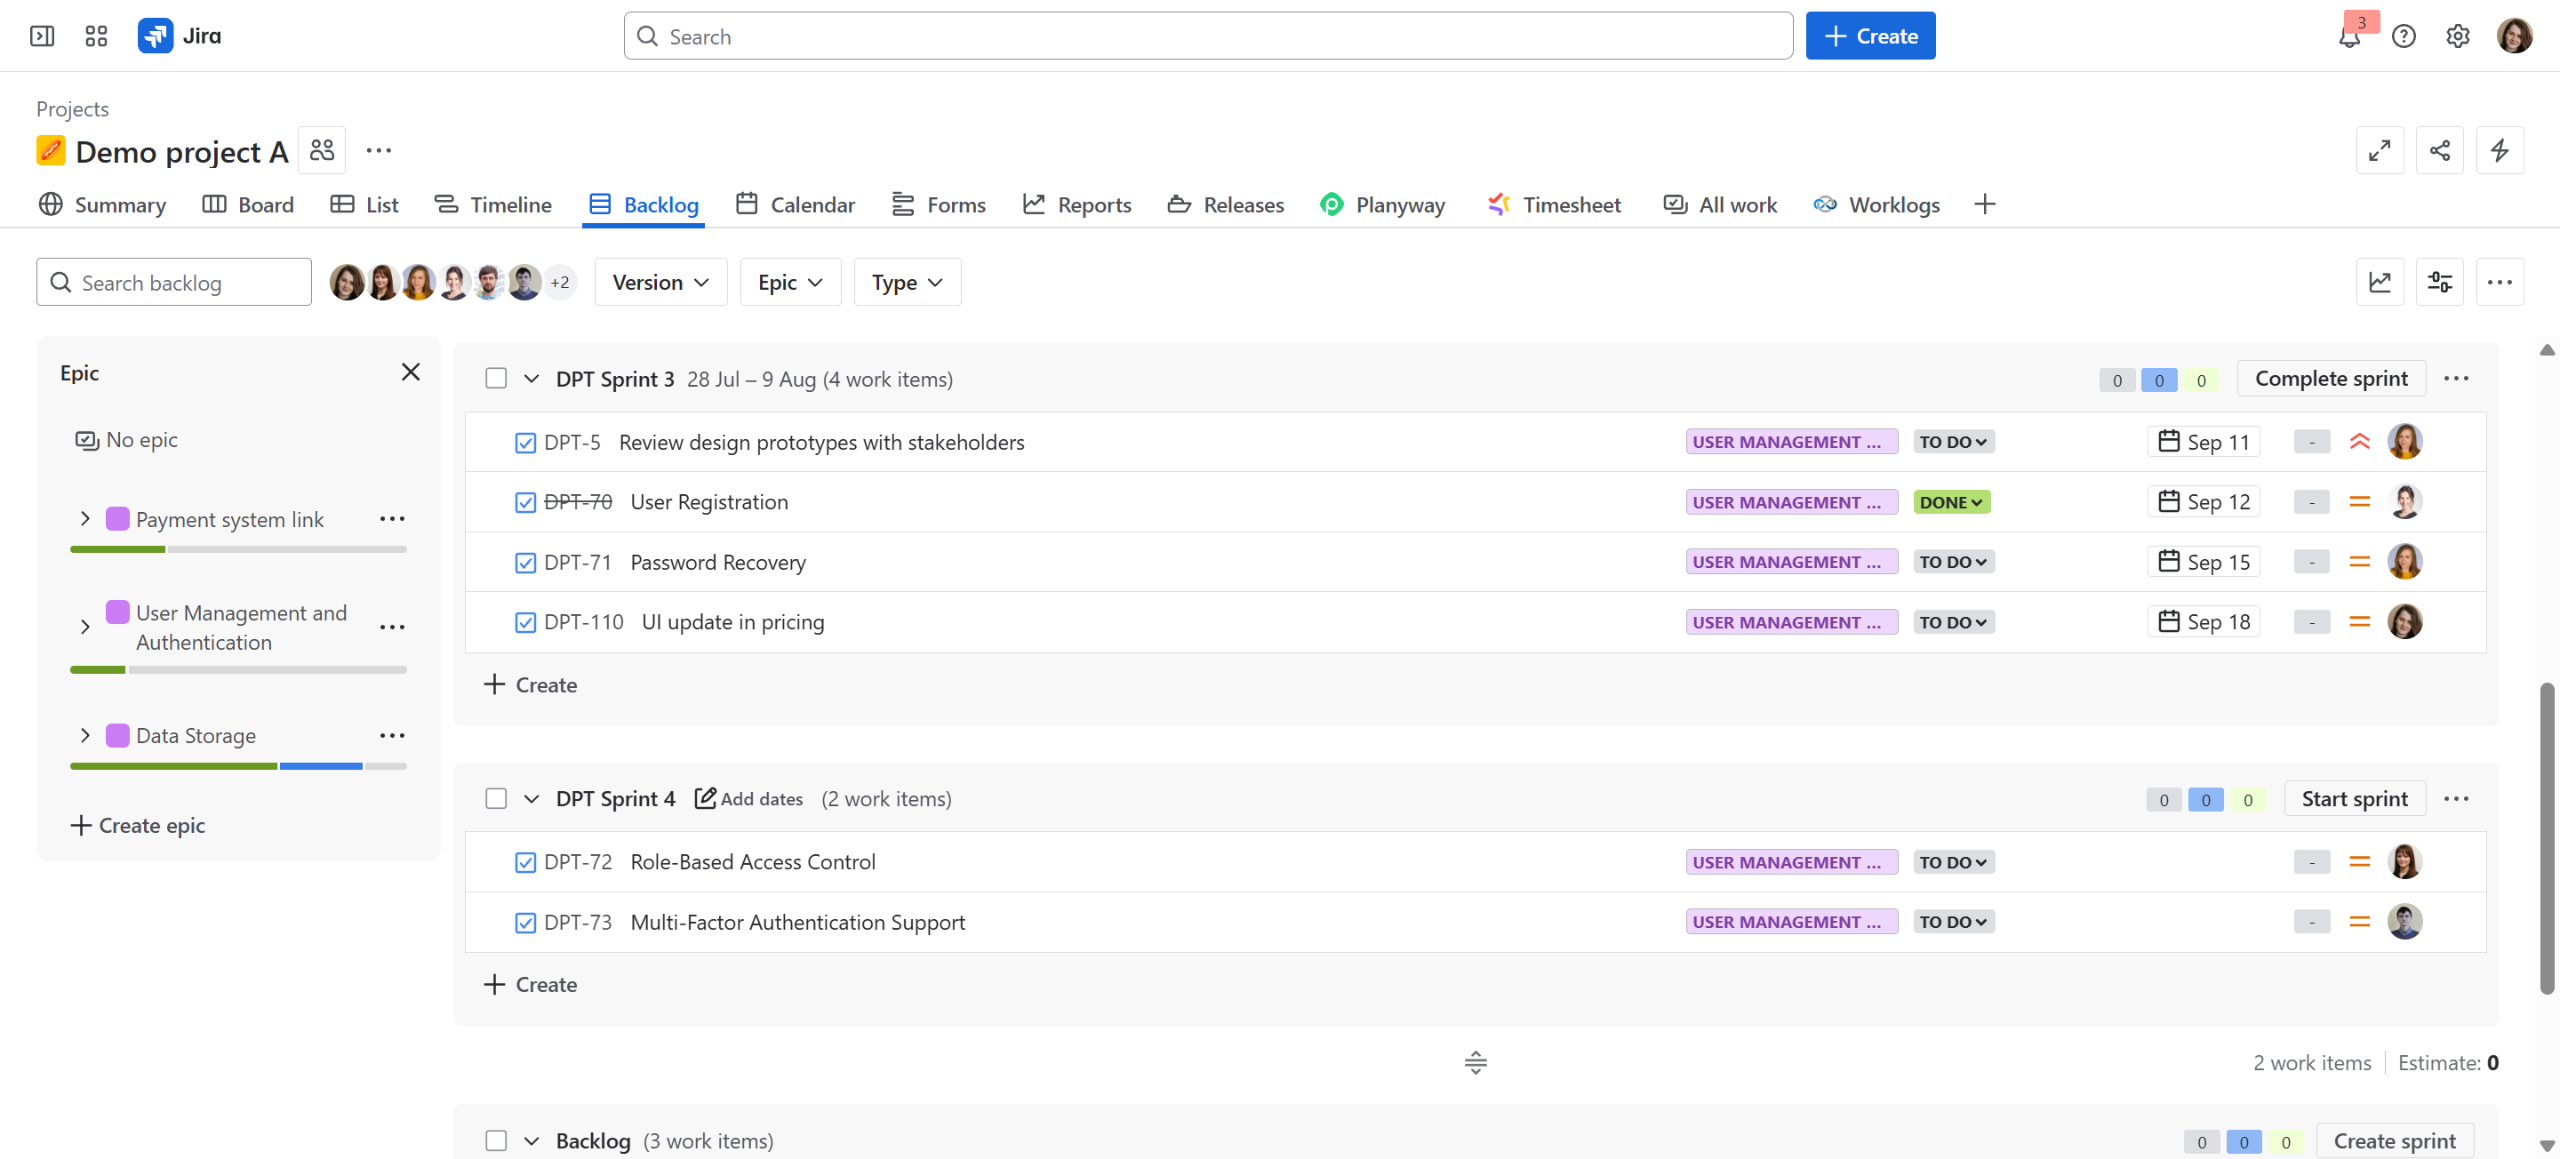Select the DPT Sprint 4 checkbox

[x=496, y=798]
